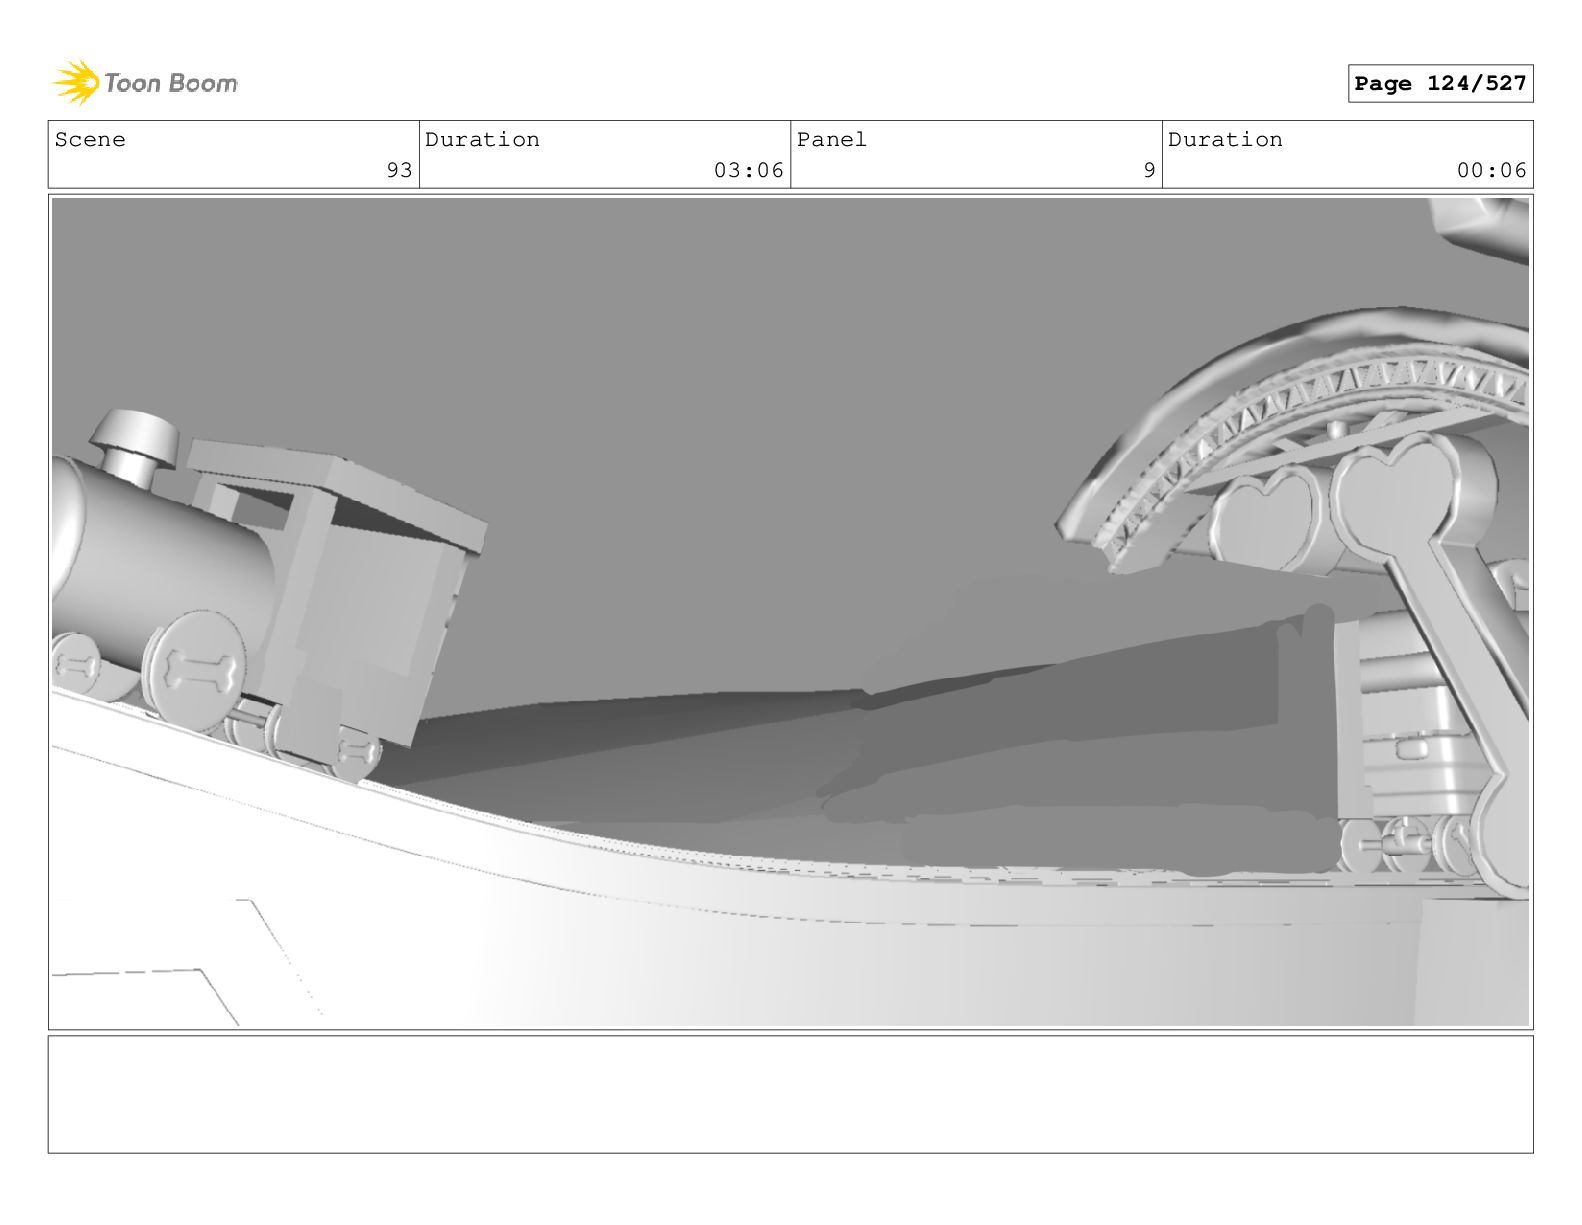Select panel number '9'
The height and width of the screenshot is (1225, 1582).
1149,170
